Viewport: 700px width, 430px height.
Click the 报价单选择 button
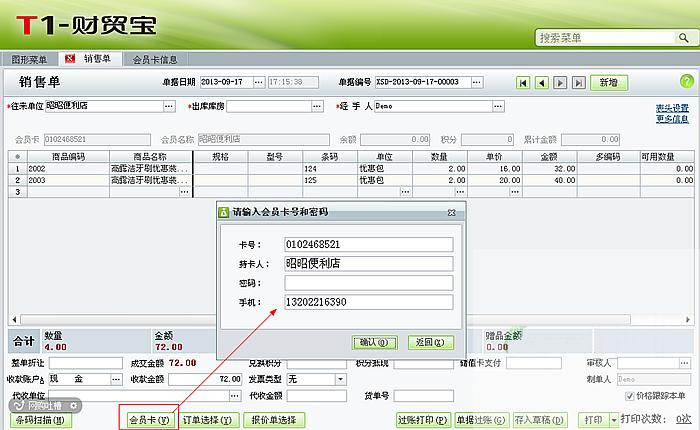pos(274,420)
